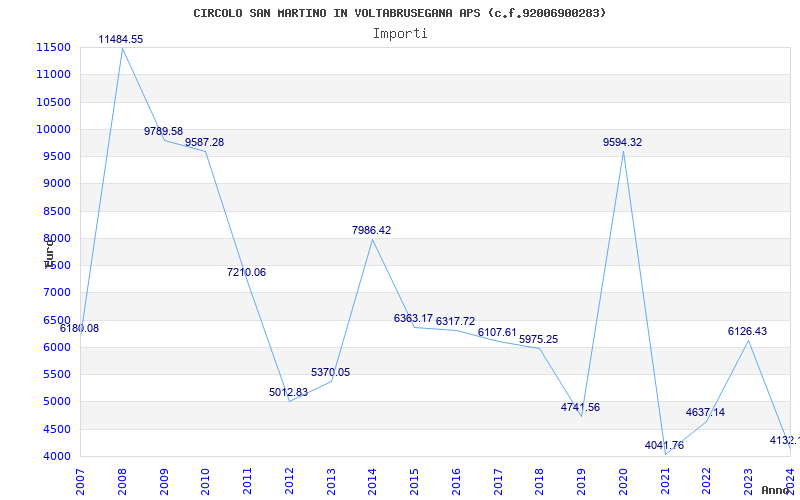Image resolution: width=800 pixels, height=500 pixels.
Task: Select the 2017 year axis label
Action: tap(498, 482)
